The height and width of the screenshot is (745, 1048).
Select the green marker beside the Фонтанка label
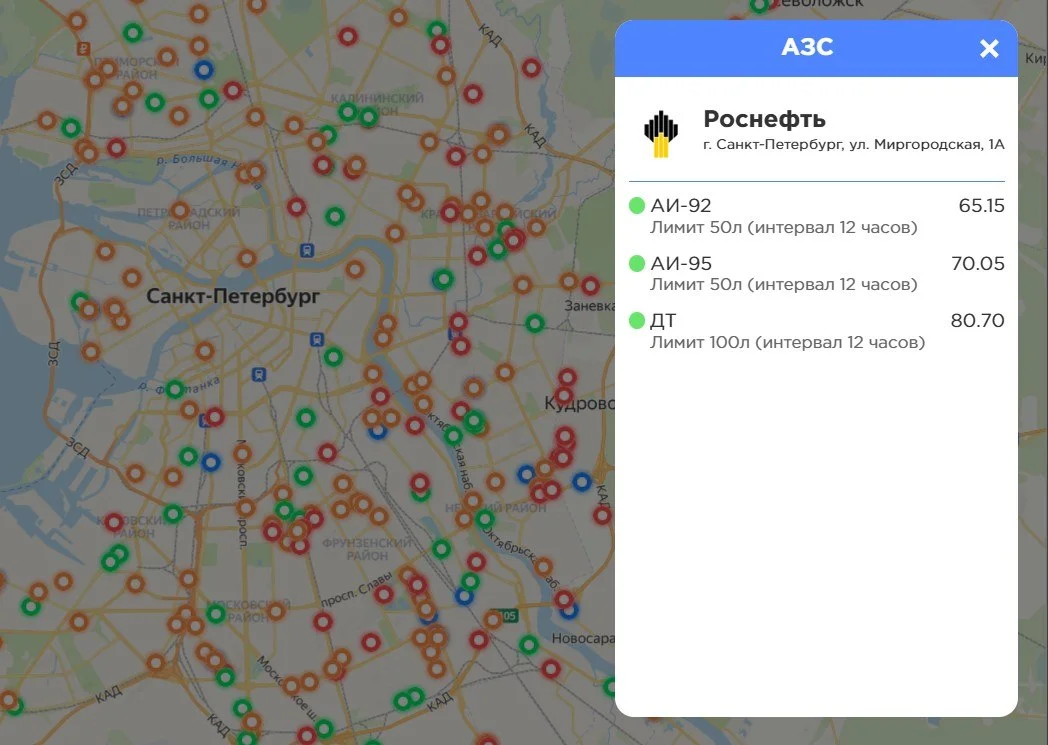pyautogui.click(x=175, y=389)
